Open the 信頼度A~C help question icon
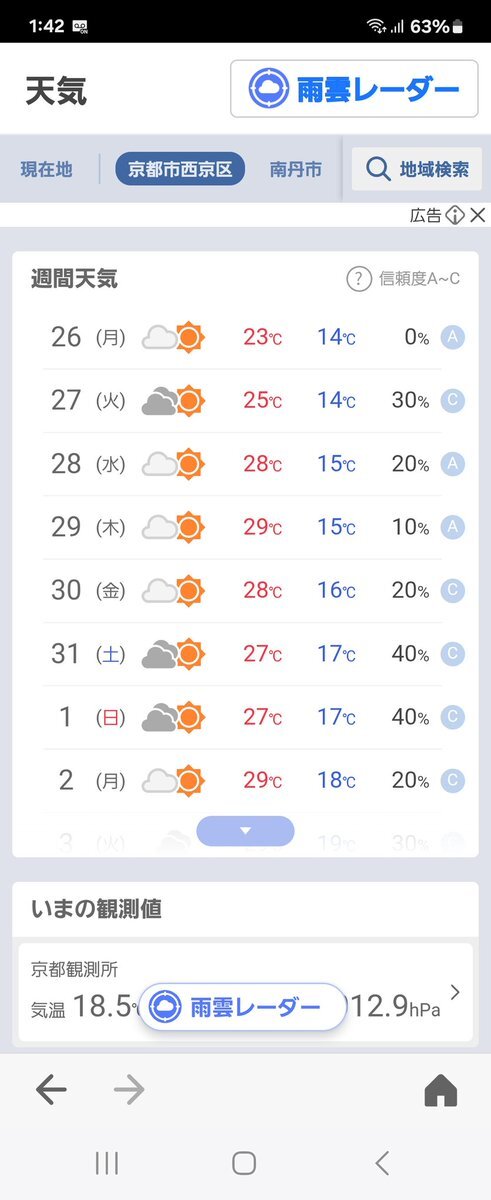 [x=359, y=279]
